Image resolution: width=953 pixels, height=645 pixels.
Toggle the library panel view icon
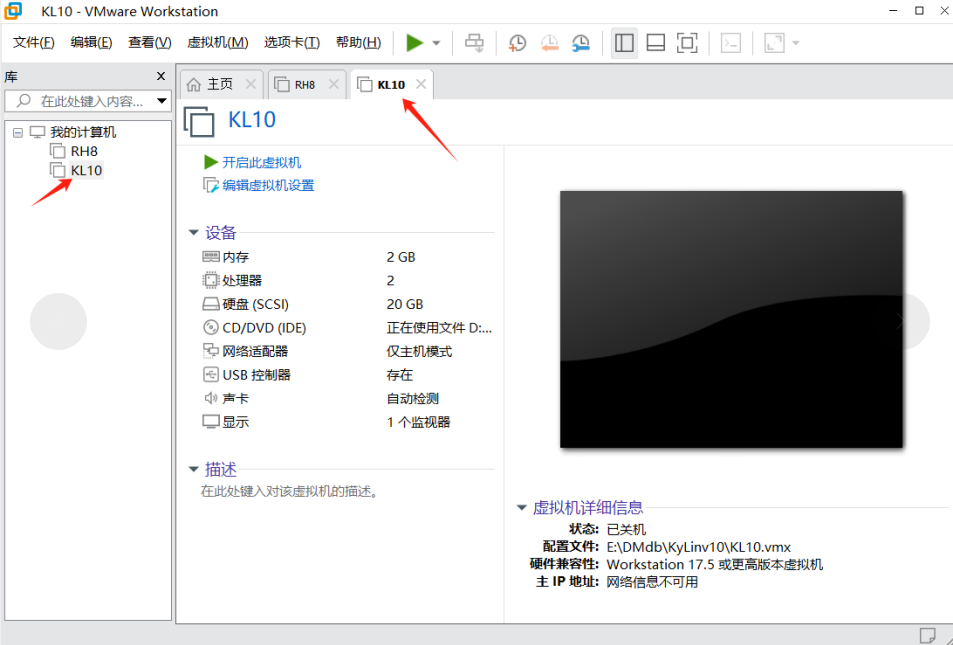click(623, 43)
